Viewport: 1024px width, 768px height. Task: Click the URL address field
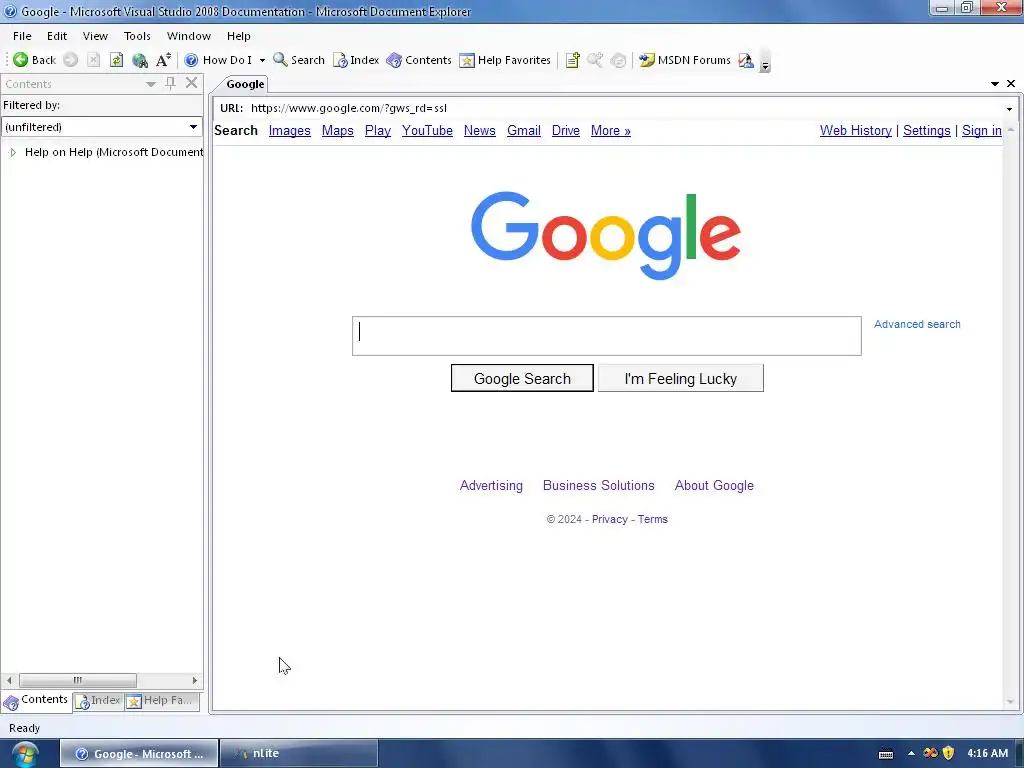(625, 108)
